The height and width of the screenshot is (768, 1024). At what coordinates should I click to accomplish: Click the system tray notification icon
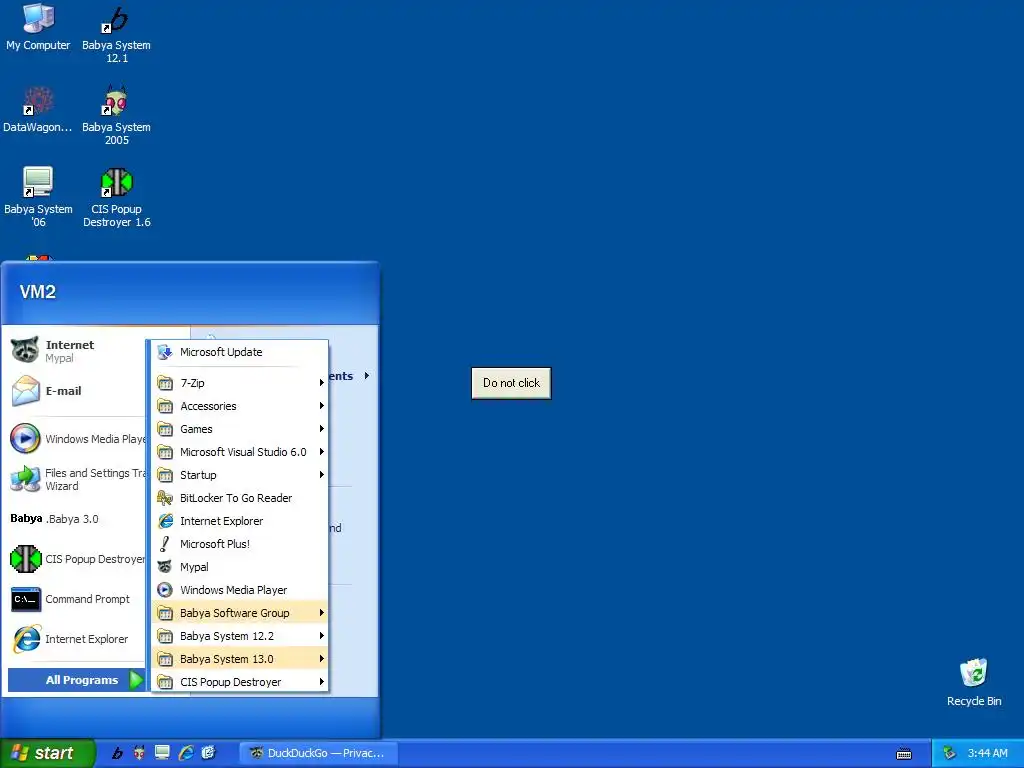click(950, 754)
